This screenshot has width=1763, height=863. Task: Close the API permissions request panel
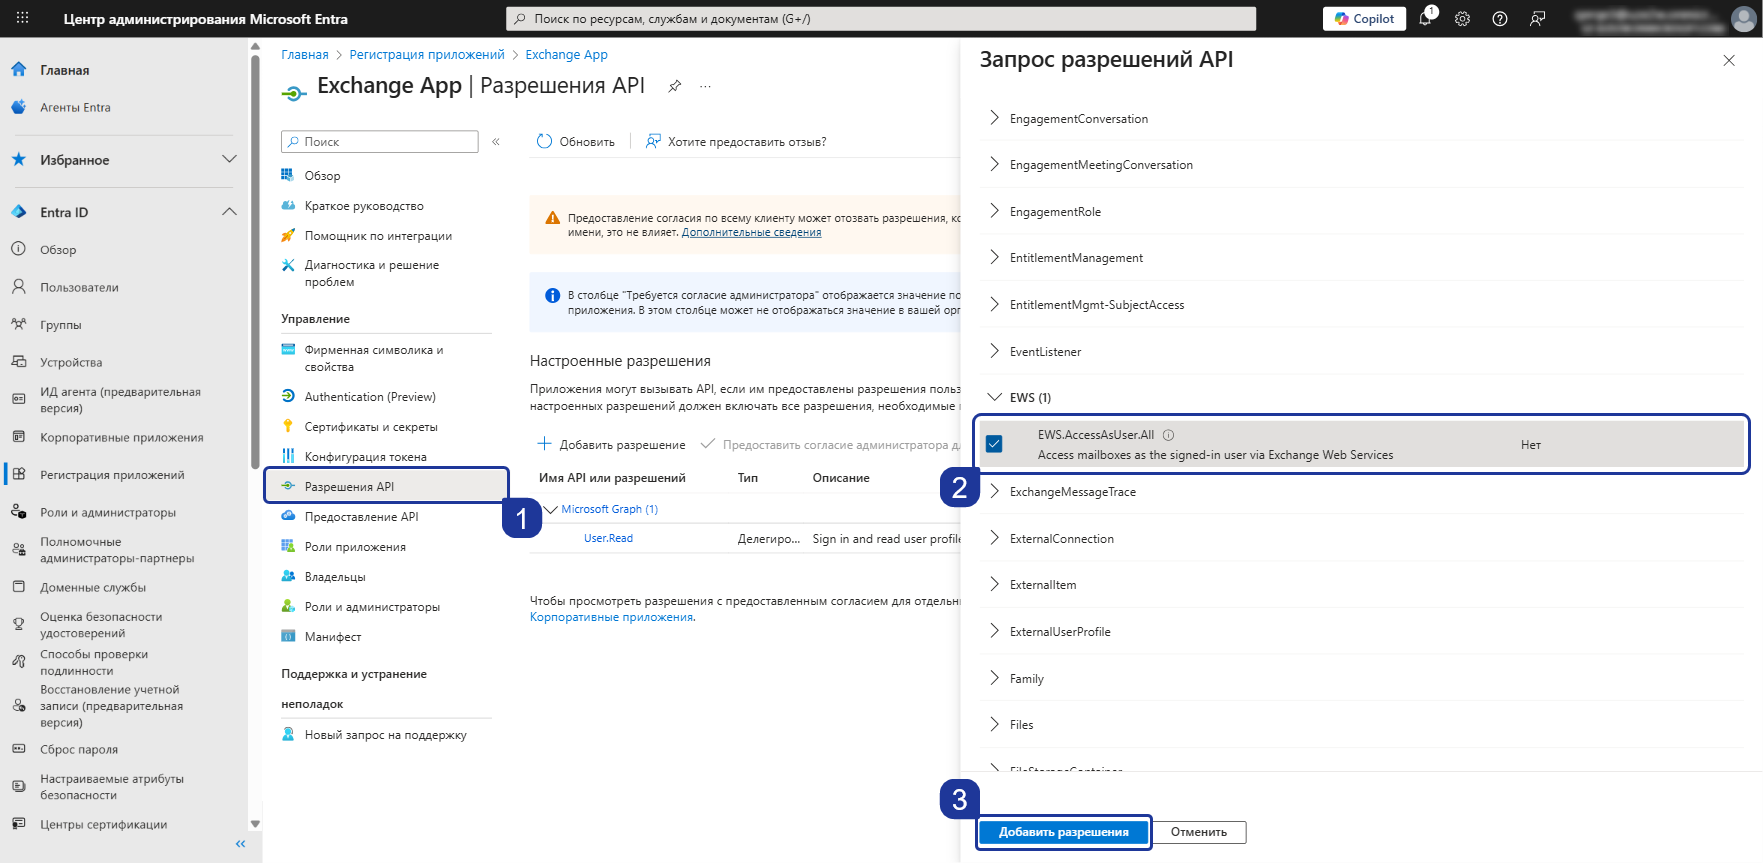(x=1729, y=60)
